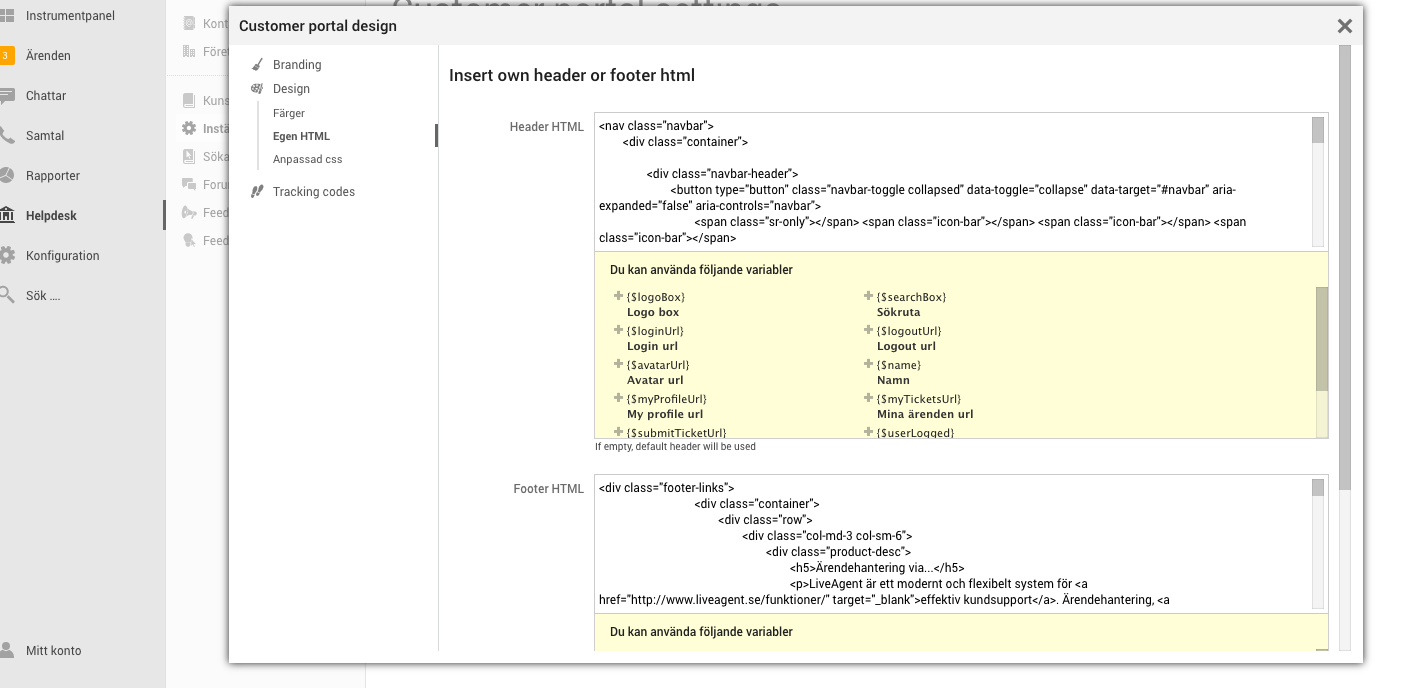Select Färger under Design
The height and width of the screenshot is (688, 1401).
coord(289,113)
